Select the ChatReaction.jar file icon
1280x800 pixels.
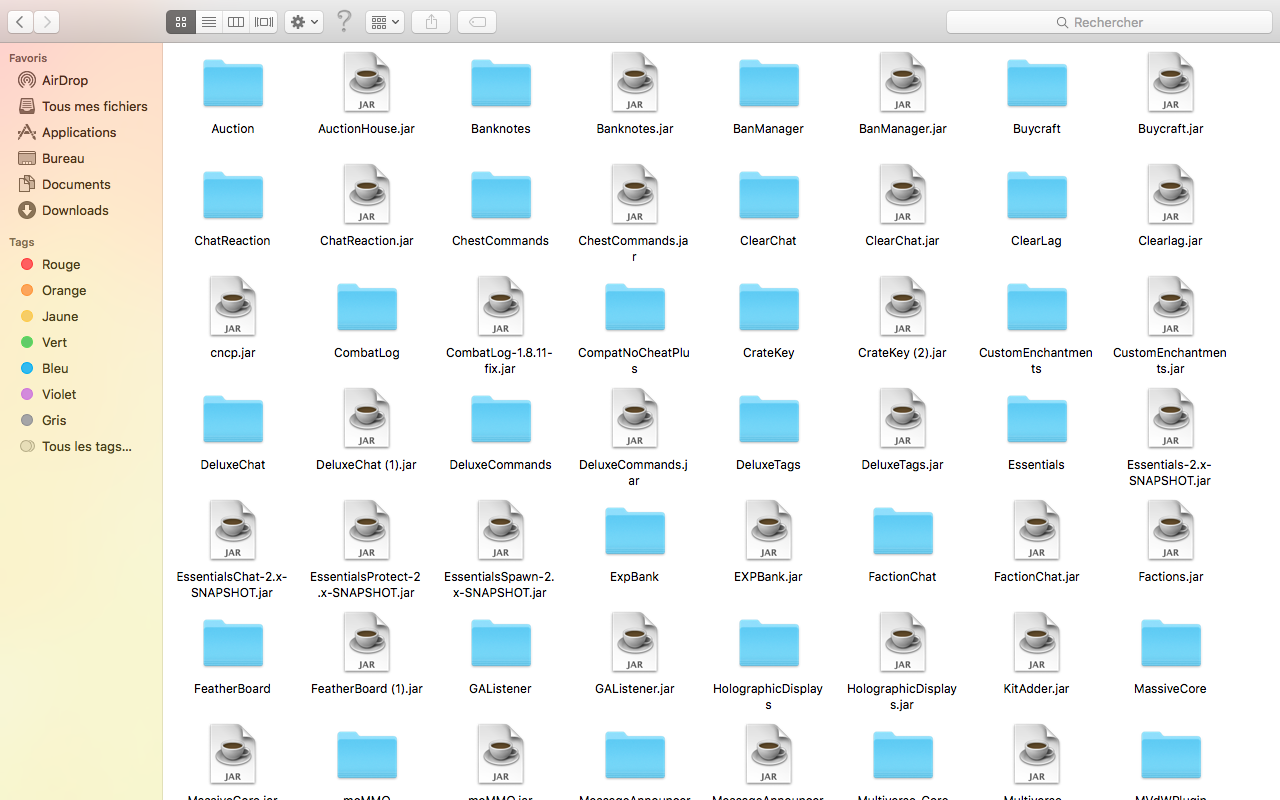(367, 194)
